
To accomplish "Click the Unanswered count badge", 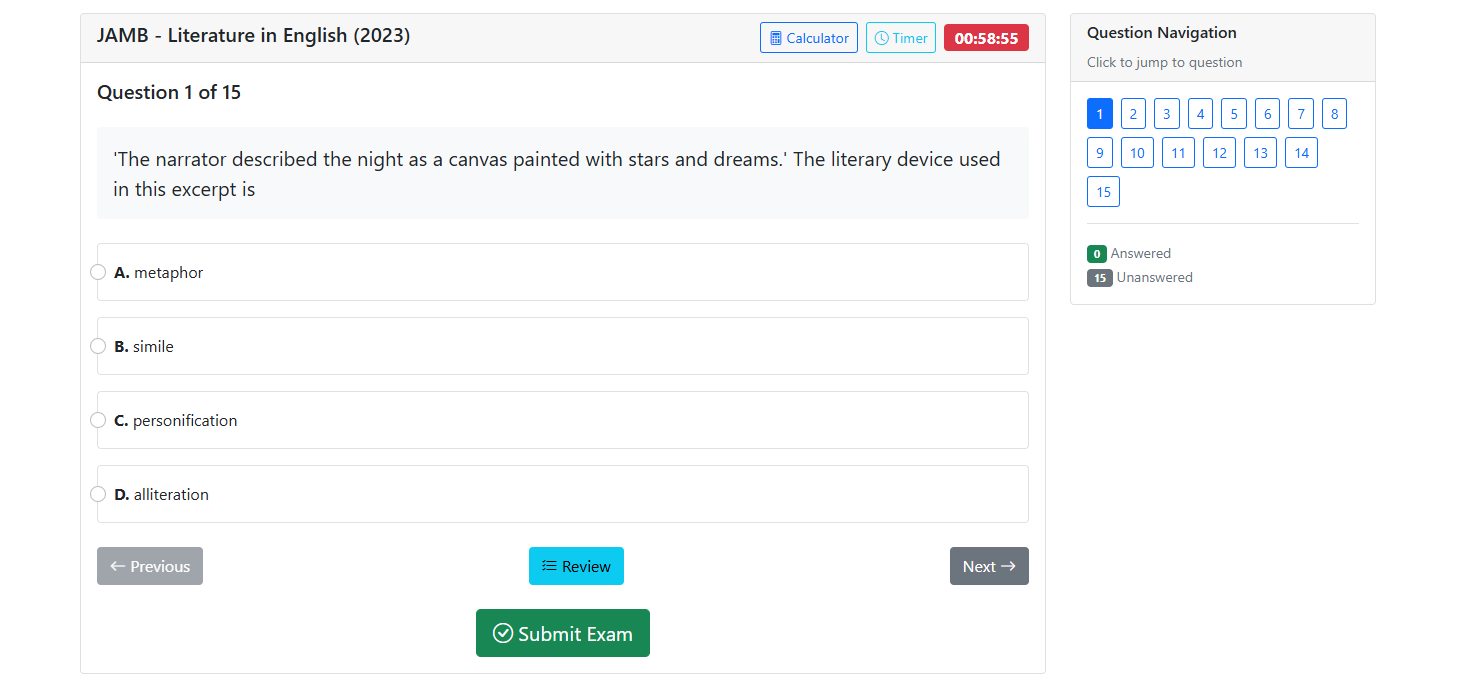I will pyautogui.click(x=1100, y=278).
